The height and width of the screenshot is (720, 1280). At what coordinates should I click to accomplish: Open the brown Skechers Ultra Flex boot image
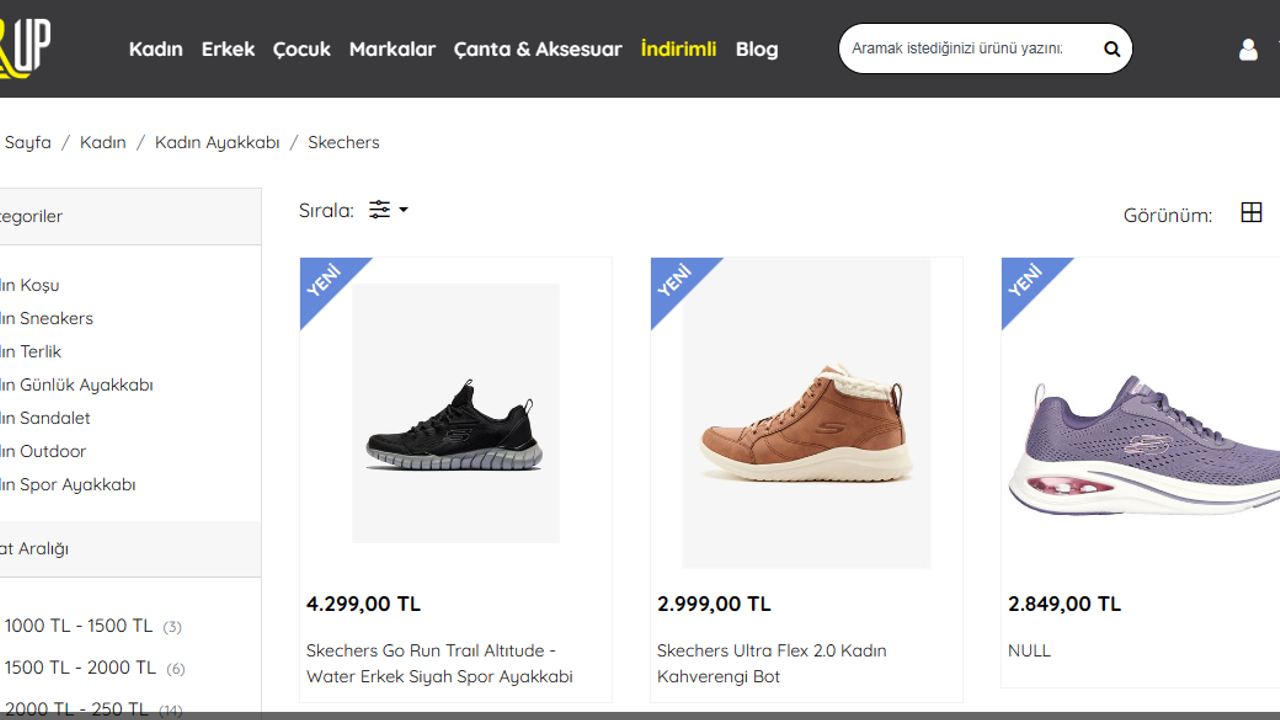click(806, 413)
